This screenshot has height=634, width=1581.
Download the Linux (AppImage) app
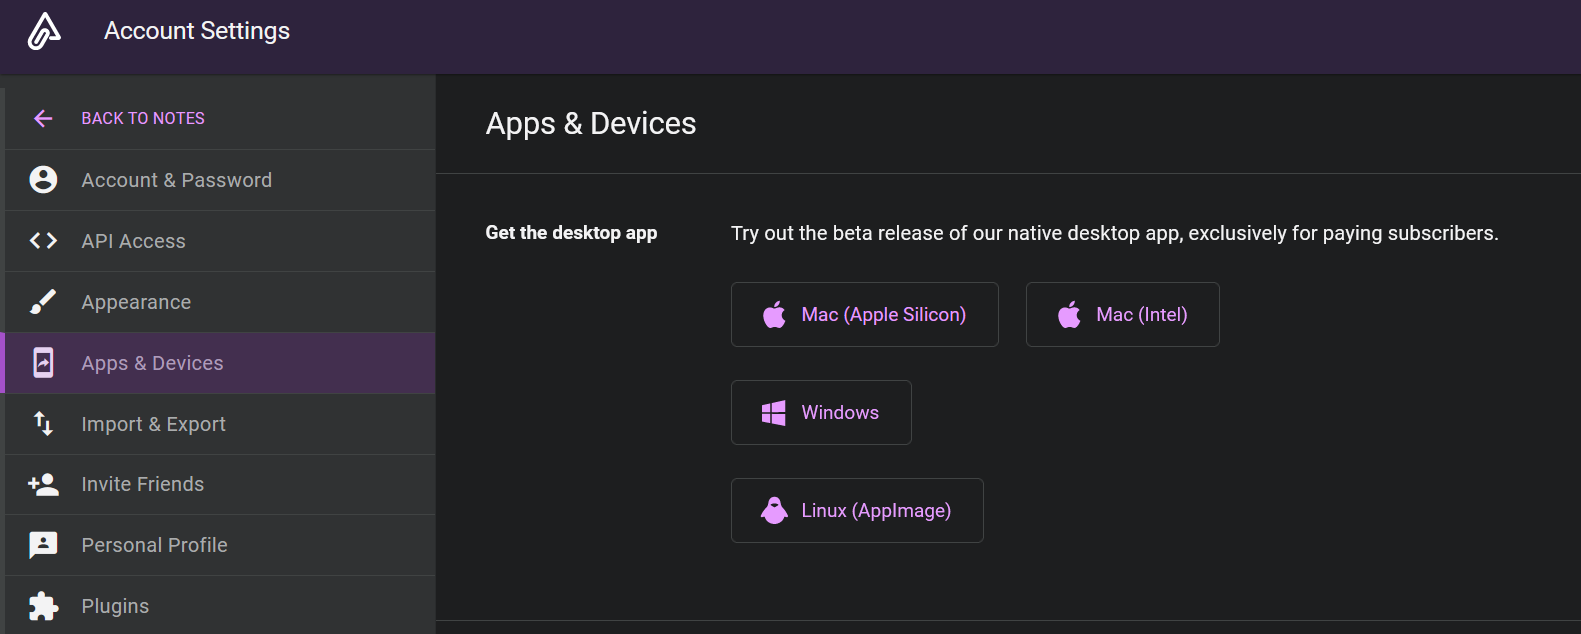pos(857,511)
